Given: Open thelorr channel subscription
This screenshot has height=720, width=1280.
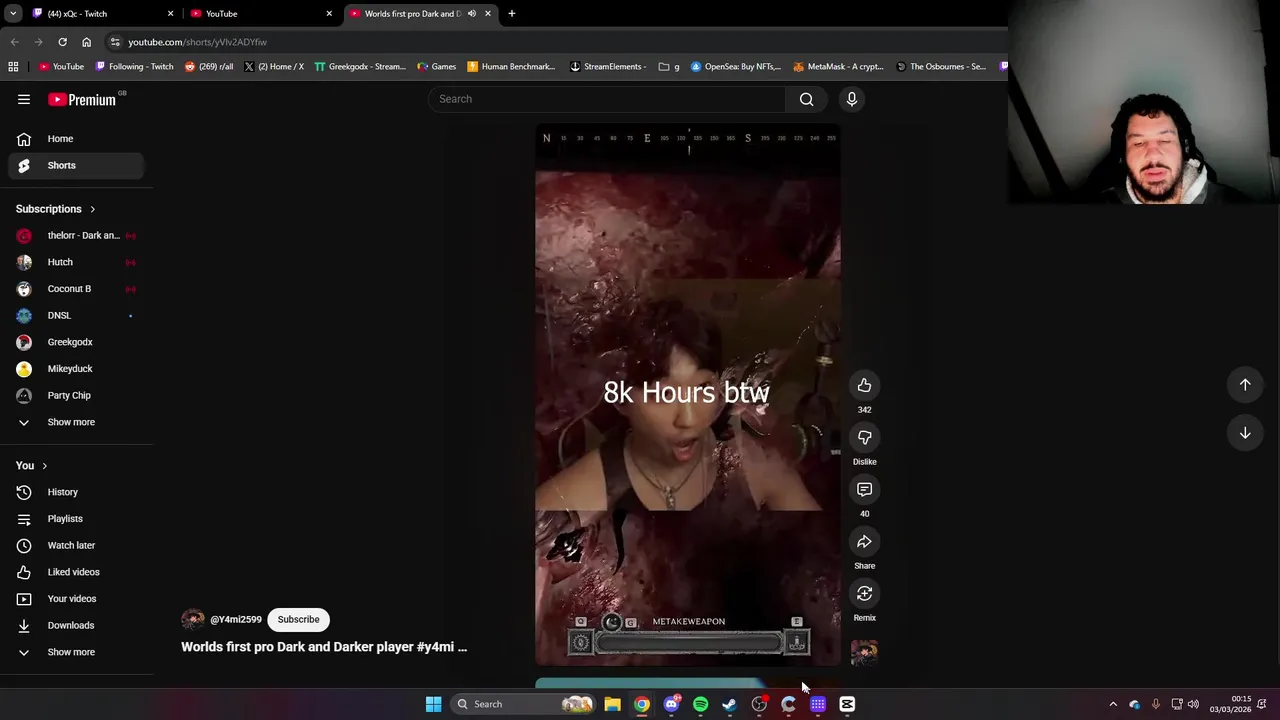Looking at the screenshot, I should pyautogui.click(x=76, y=235).
